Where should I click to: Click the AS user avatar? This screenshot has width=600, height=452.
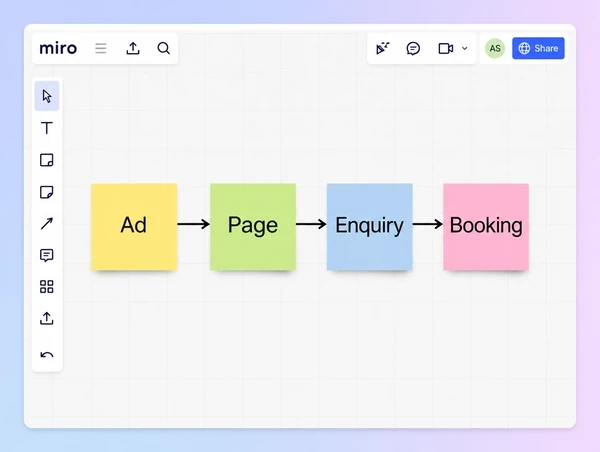495,48
